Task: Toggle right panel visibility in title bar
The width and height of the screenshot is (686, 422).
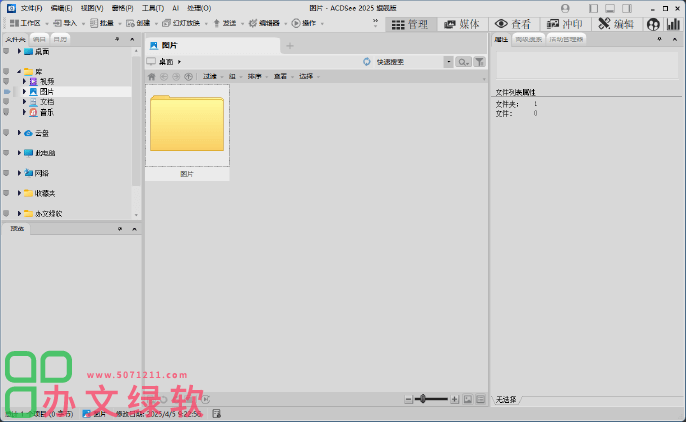Action: click(x=627, y=8)
